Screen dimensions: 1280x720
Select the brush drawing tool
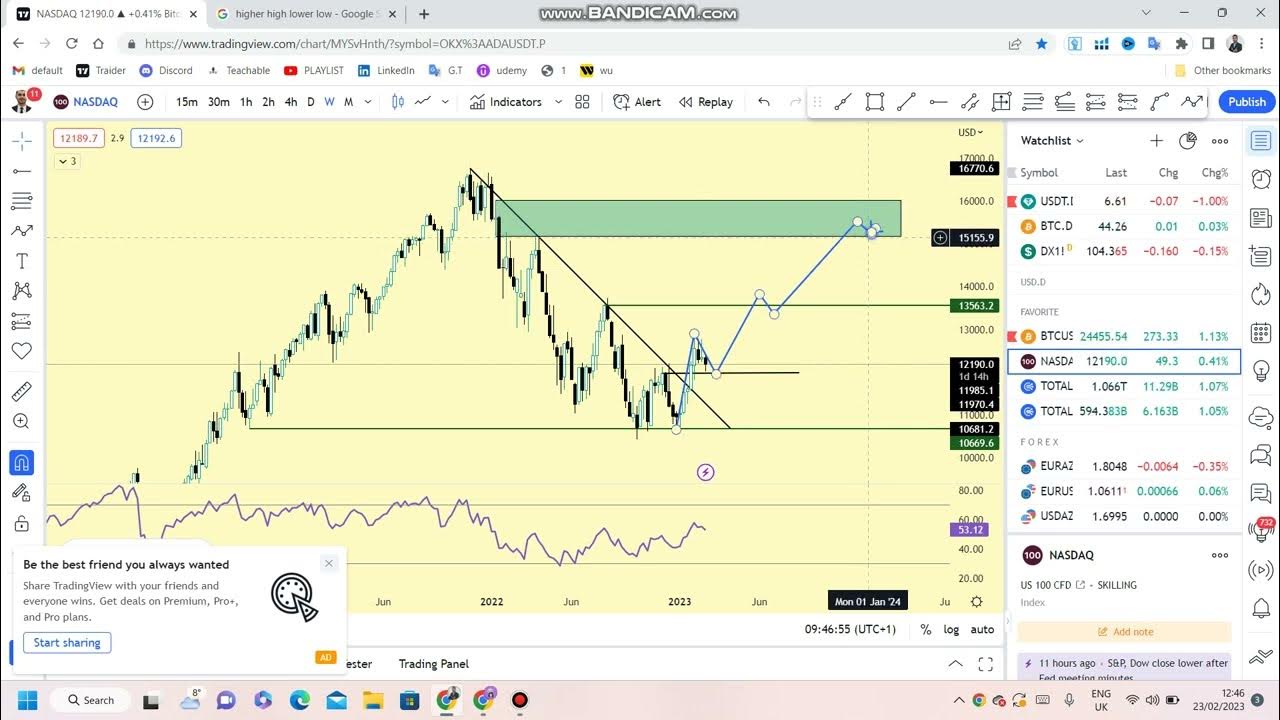click(x=21, y=231)
